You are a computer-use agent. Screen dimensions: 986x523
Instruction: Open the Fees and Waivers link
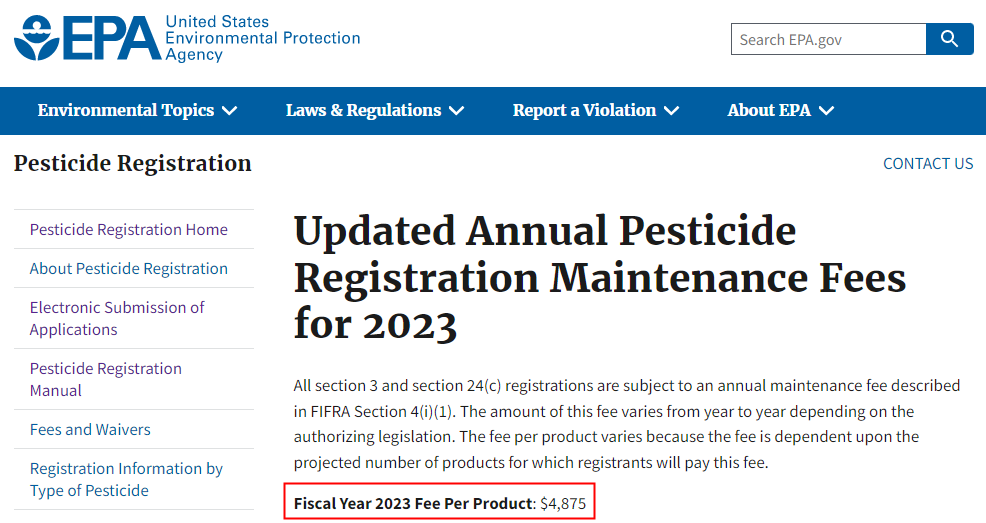point(90,429)
